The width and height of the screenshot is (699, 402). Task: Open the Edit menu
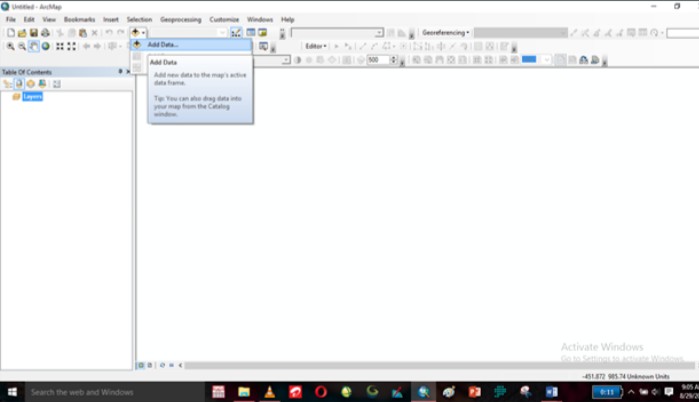point(29,20)
